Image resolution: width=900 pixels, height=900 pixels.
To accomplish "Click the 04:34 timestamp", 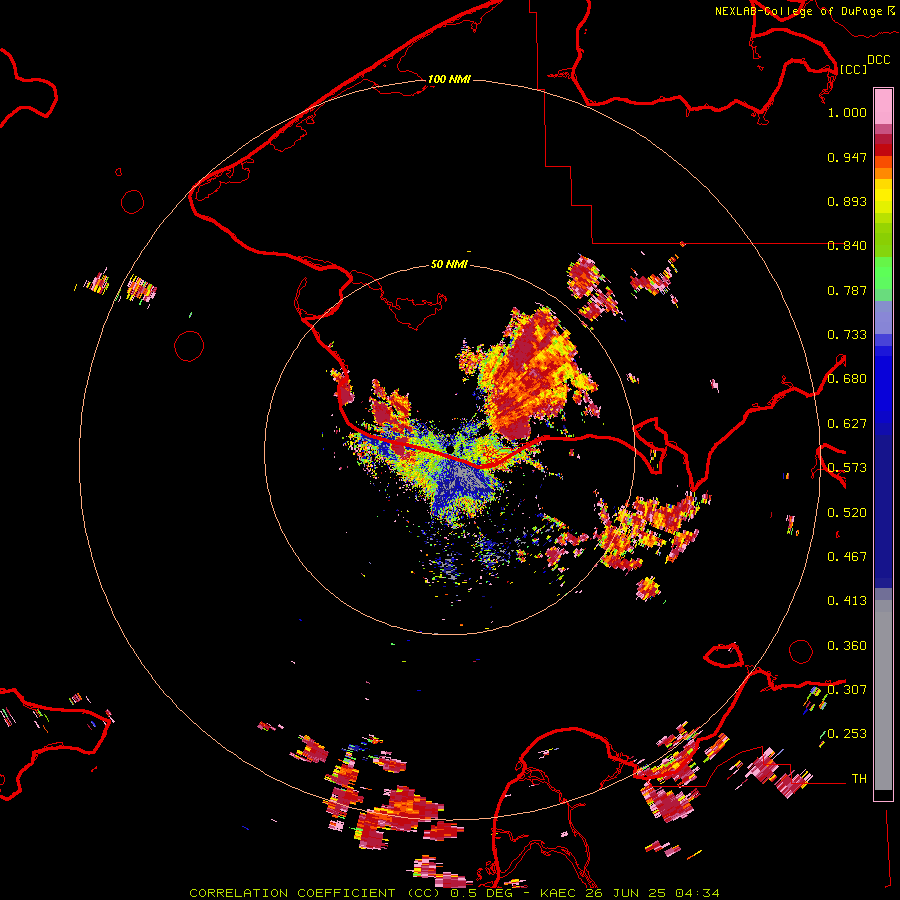I will (697, 893).
